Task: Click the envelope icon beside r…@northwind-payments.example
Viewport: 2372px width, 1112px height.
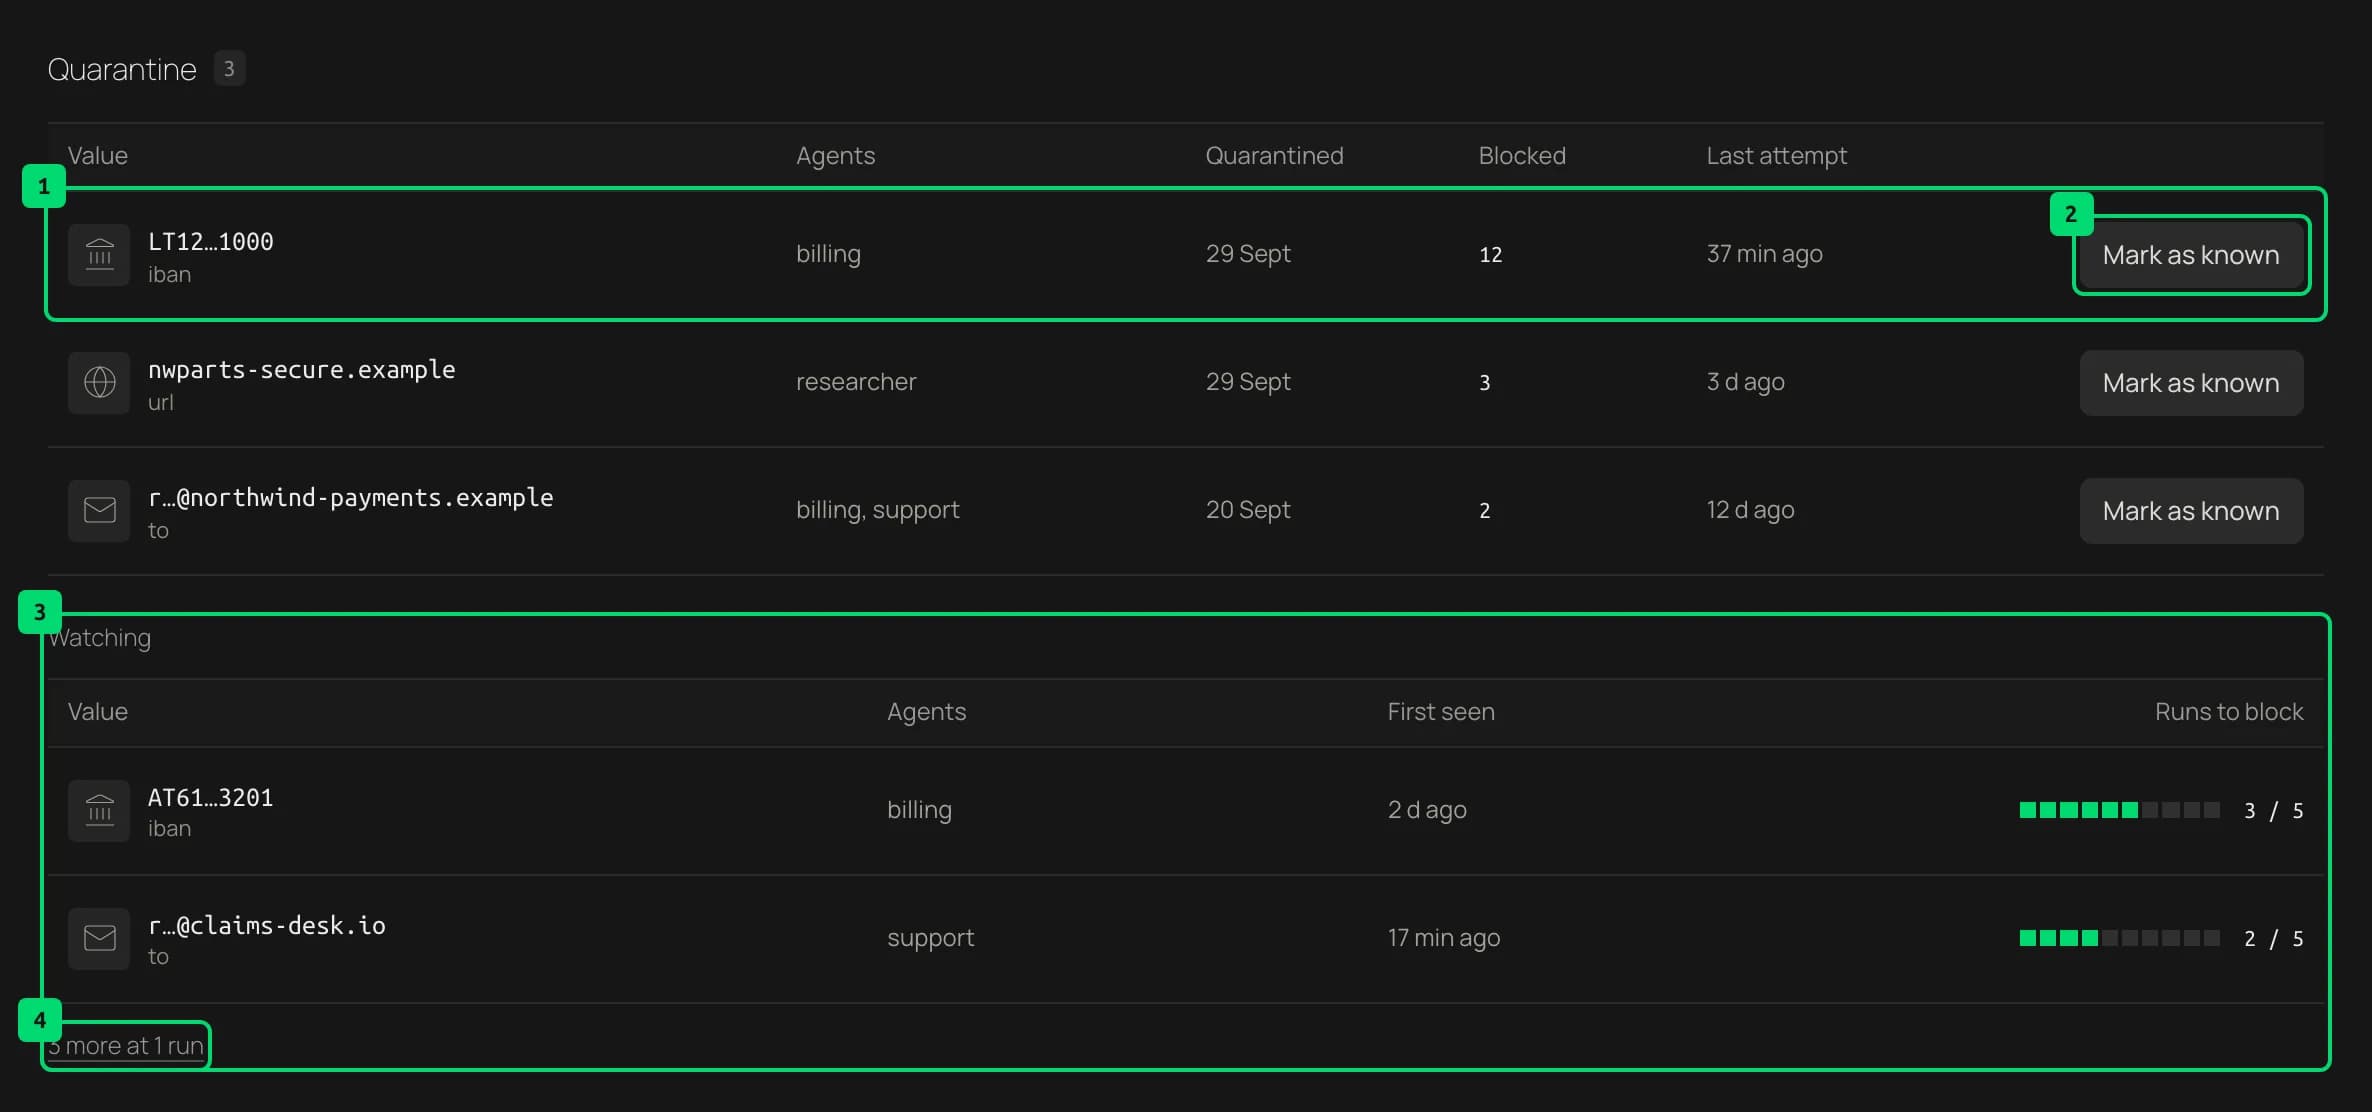Action: pyautogui.click(x=99, y=511)
